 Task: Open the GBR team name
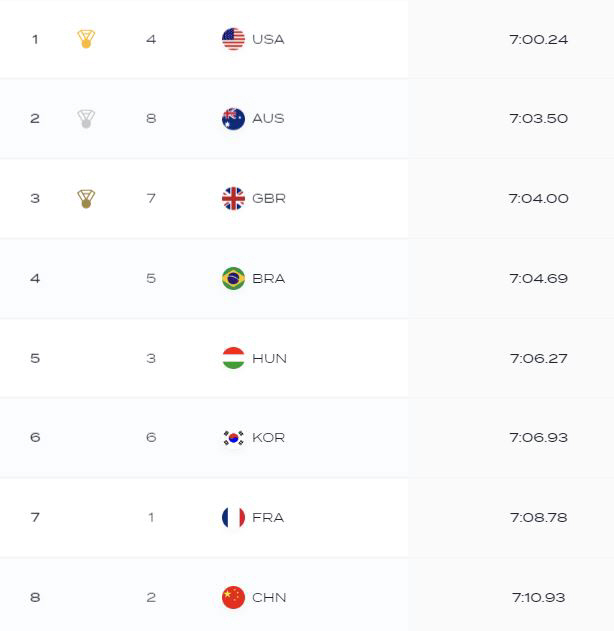[x=269, y=198]
